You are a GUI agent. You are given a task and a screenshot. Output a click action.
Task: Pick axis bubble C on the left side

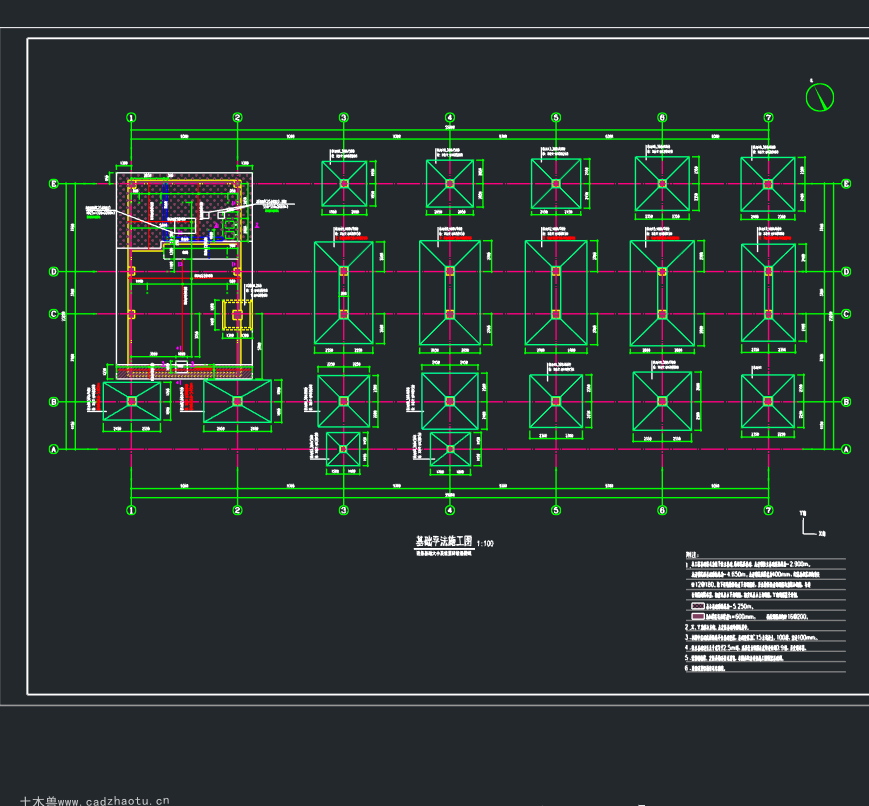(54, 314)
